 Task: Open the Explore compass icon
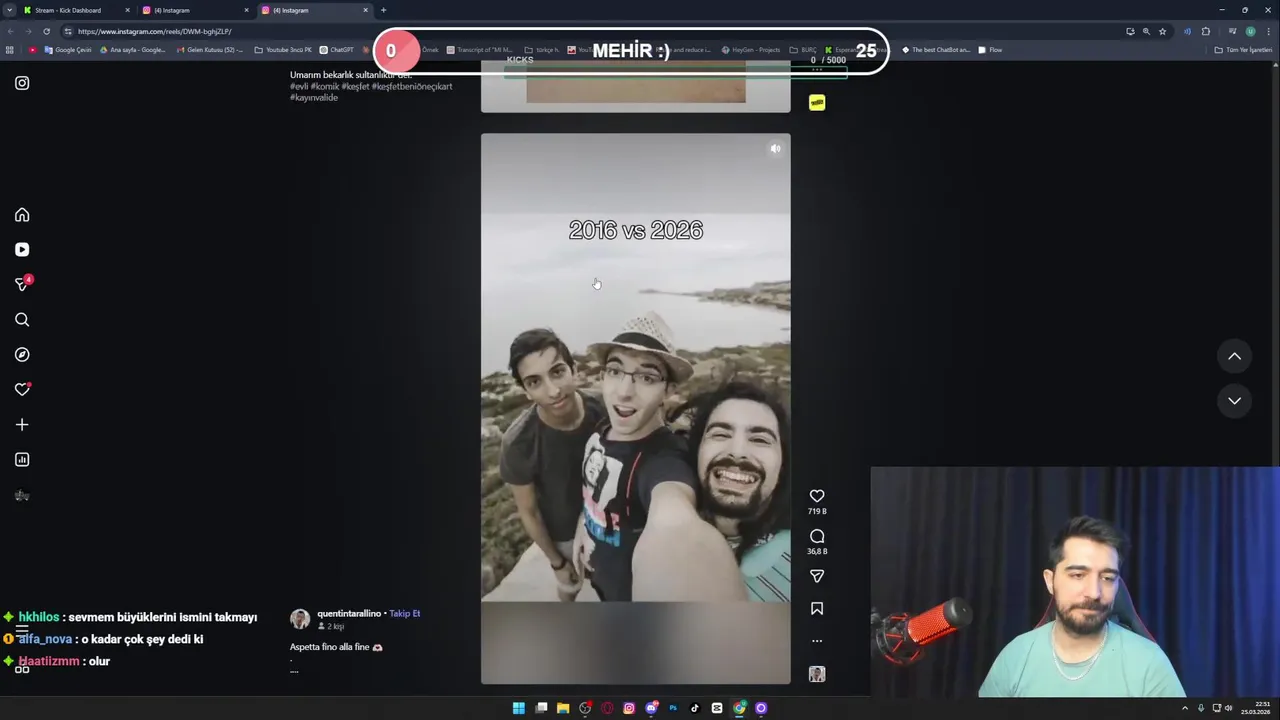22,355
